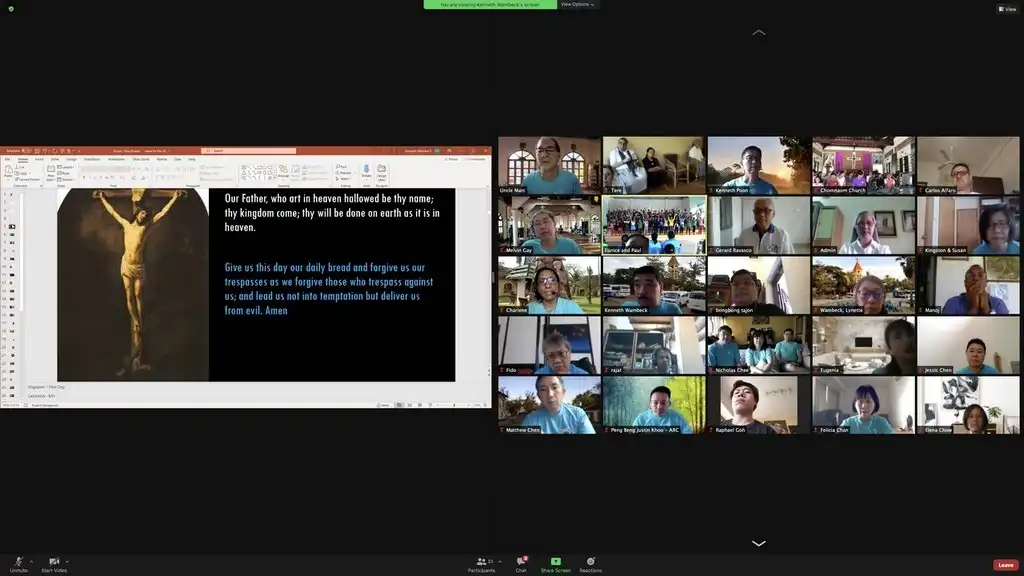Show previous page of video gallery

tap(759, 32)
